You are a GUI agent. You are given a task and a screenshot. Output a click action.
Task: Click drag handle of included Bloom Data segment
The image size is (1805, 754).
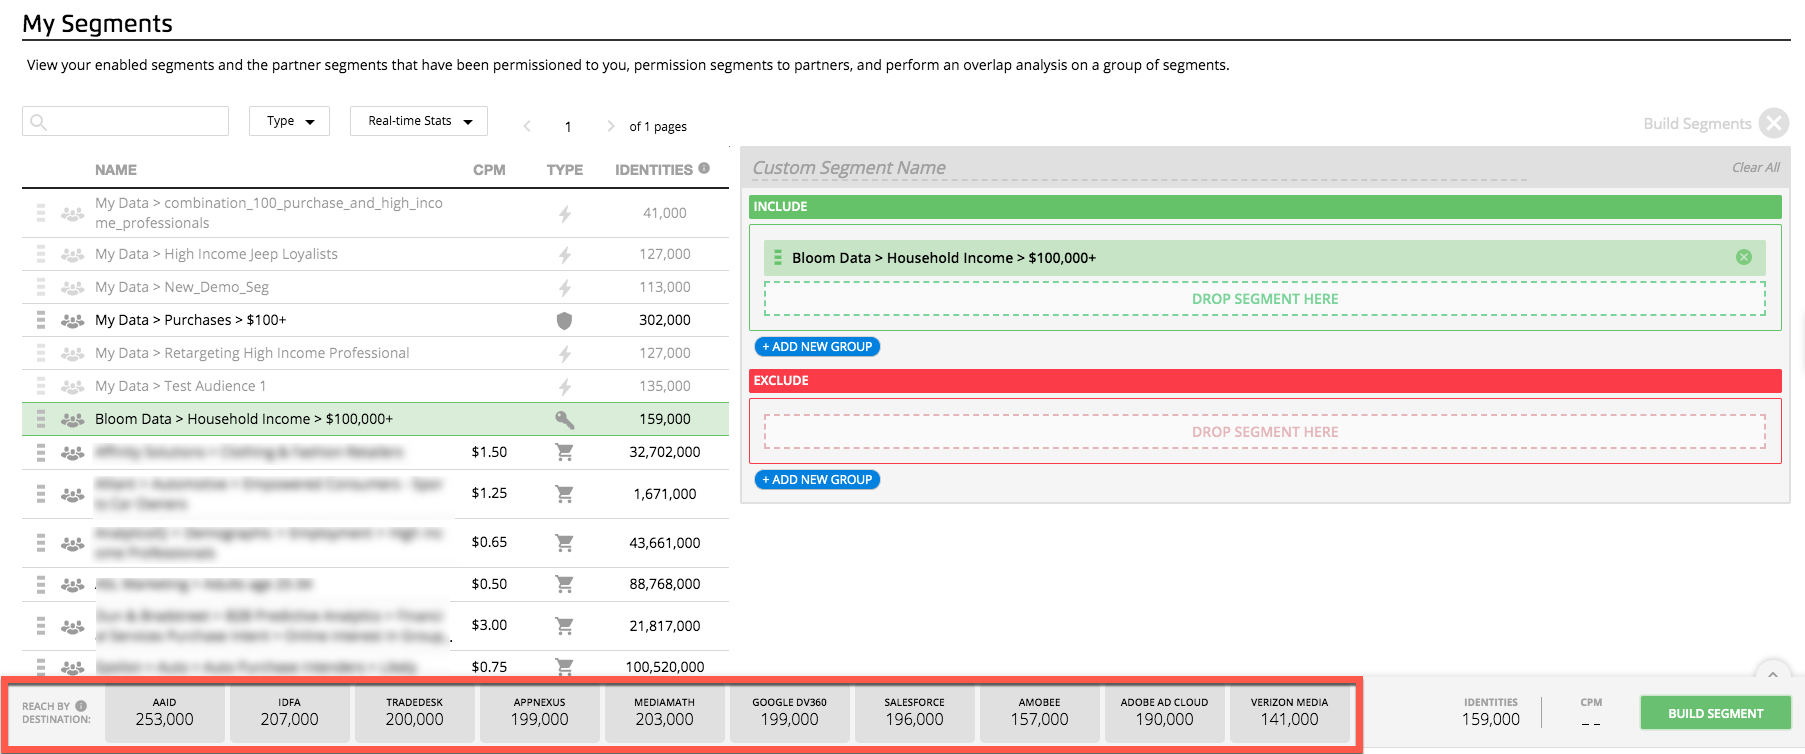pos(778,257)
